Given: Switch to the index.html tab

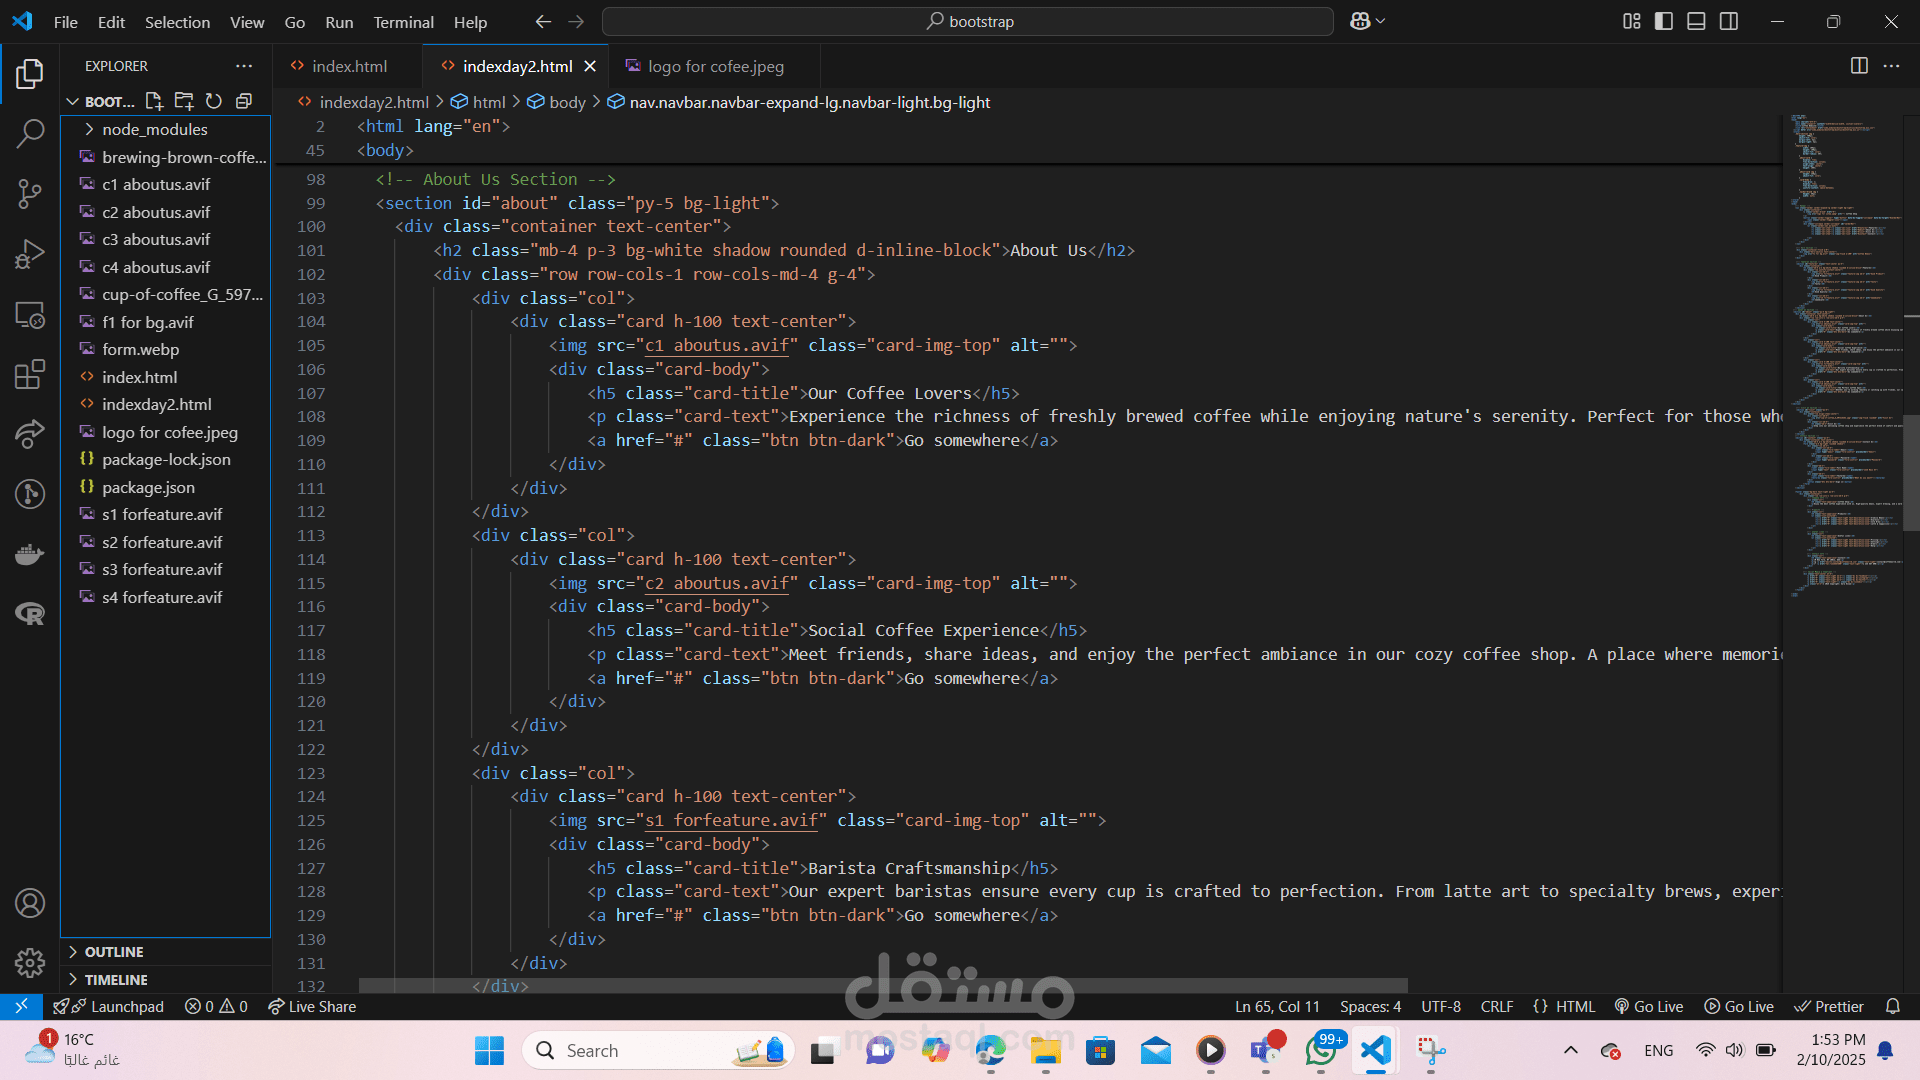Looking at the screenshot, I should [348, 66].
